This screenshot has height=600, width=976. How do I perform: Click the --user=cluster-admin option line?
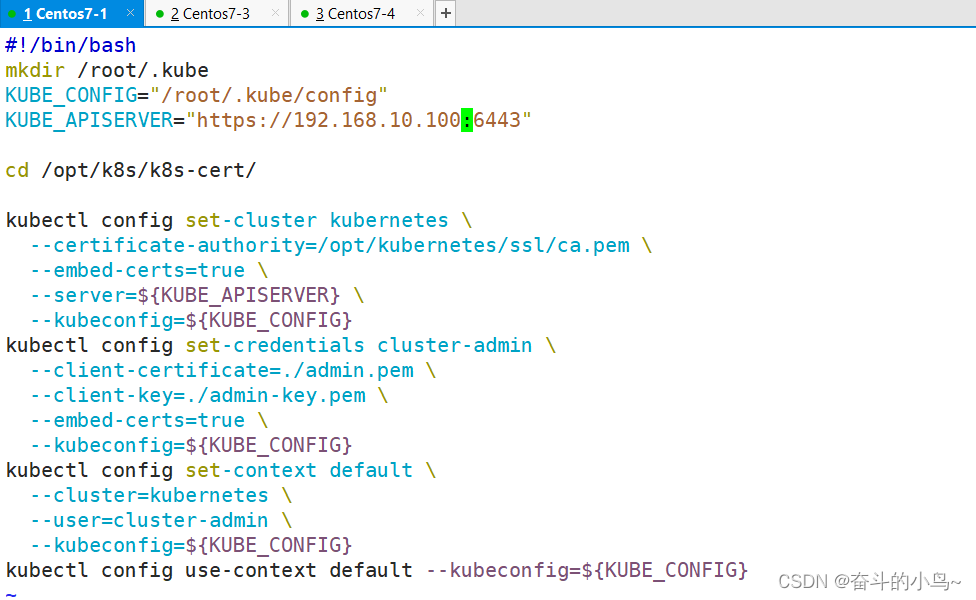click(161, 520)
